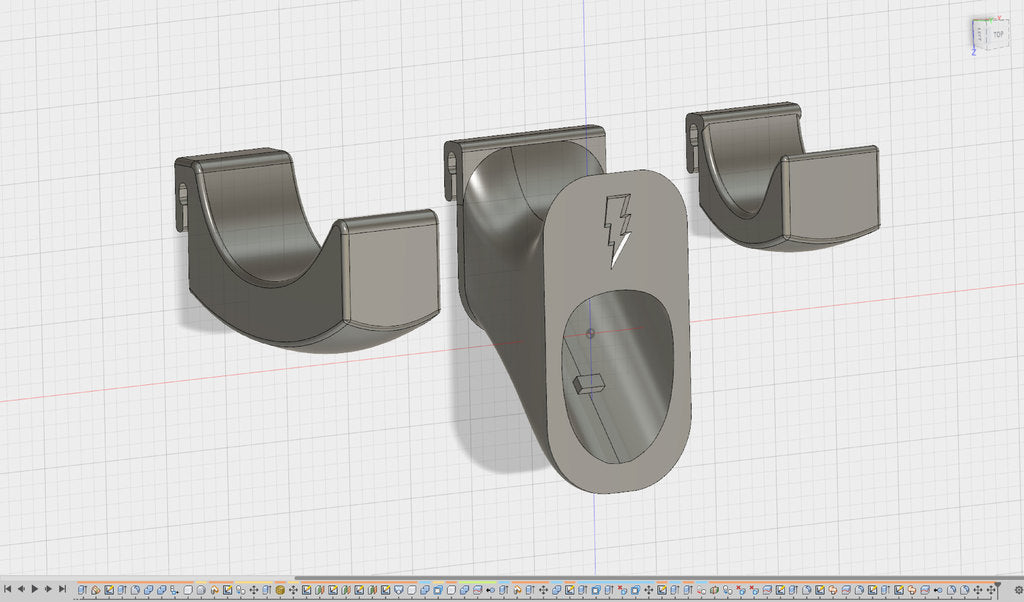Open the timeline settings gear
Image resolution: width=1024 pixels, height=602 pixels.
tap(1018, 590)
